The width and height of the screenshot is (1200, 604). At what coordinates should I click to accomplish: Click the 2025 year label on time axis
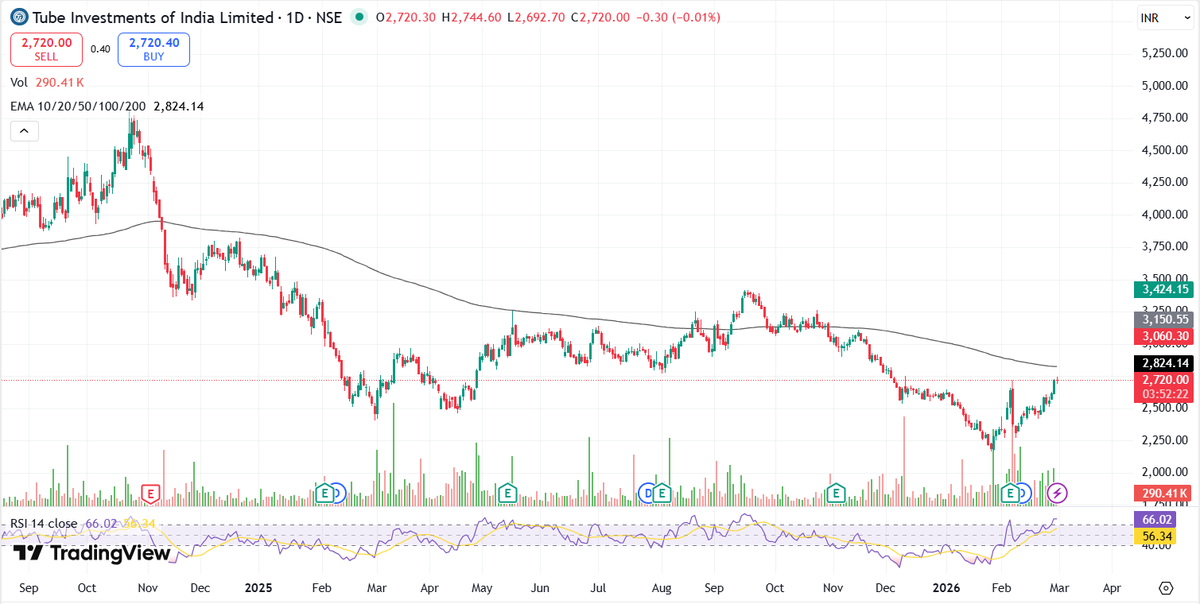259,588
